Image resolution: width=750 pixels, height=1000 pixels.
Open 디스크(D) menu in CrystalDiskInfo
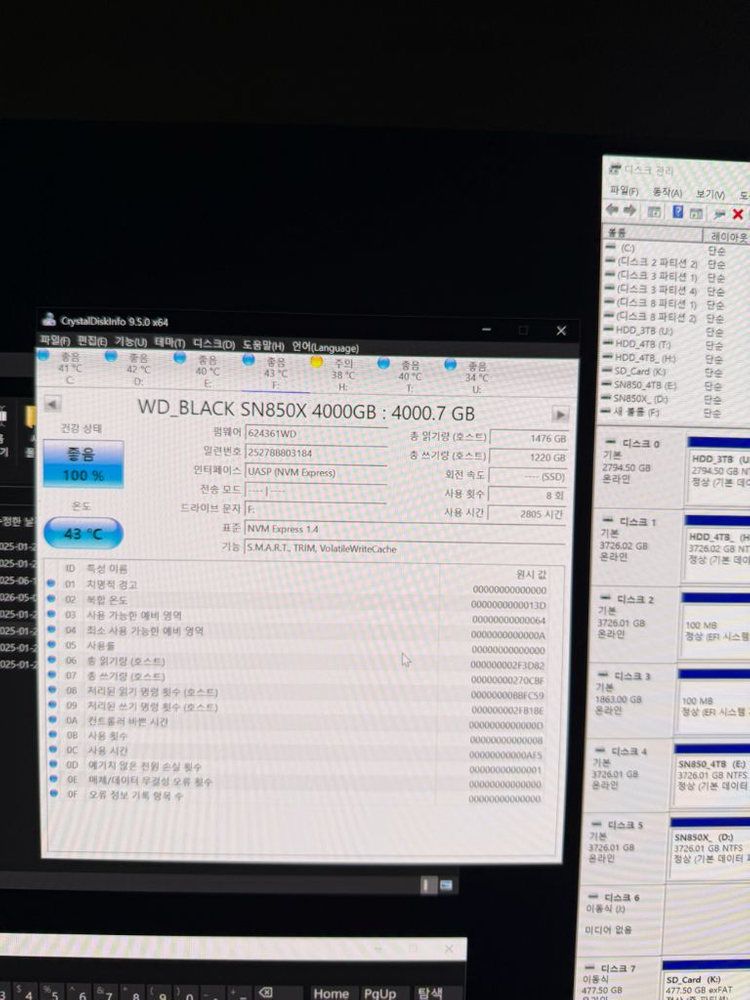[x=214, y=344]
